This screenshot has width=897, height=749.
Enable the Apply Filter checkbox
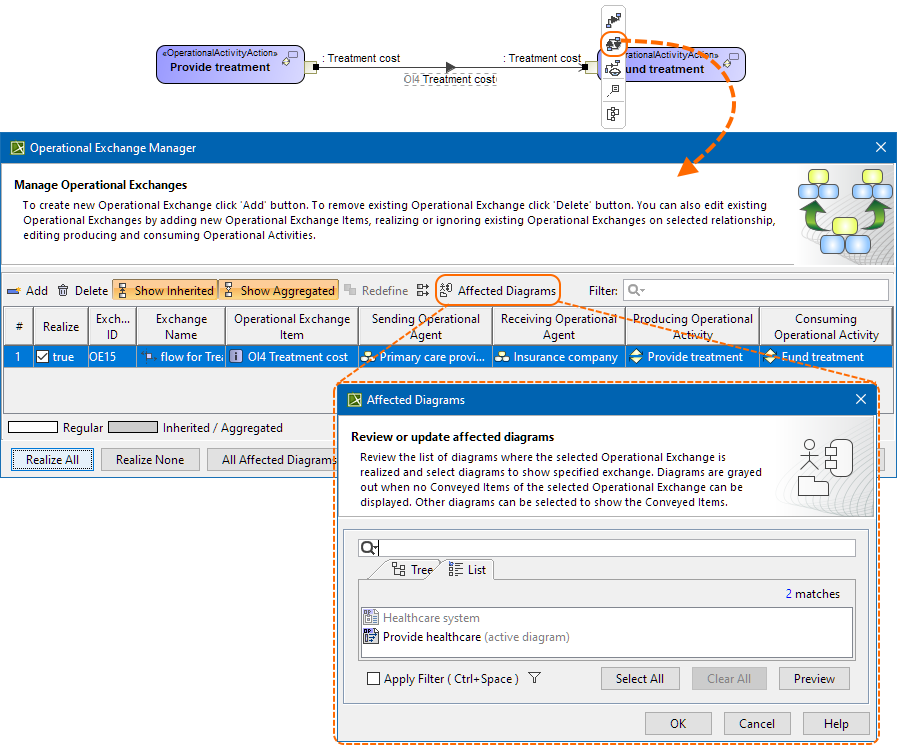tap(372, 678)
